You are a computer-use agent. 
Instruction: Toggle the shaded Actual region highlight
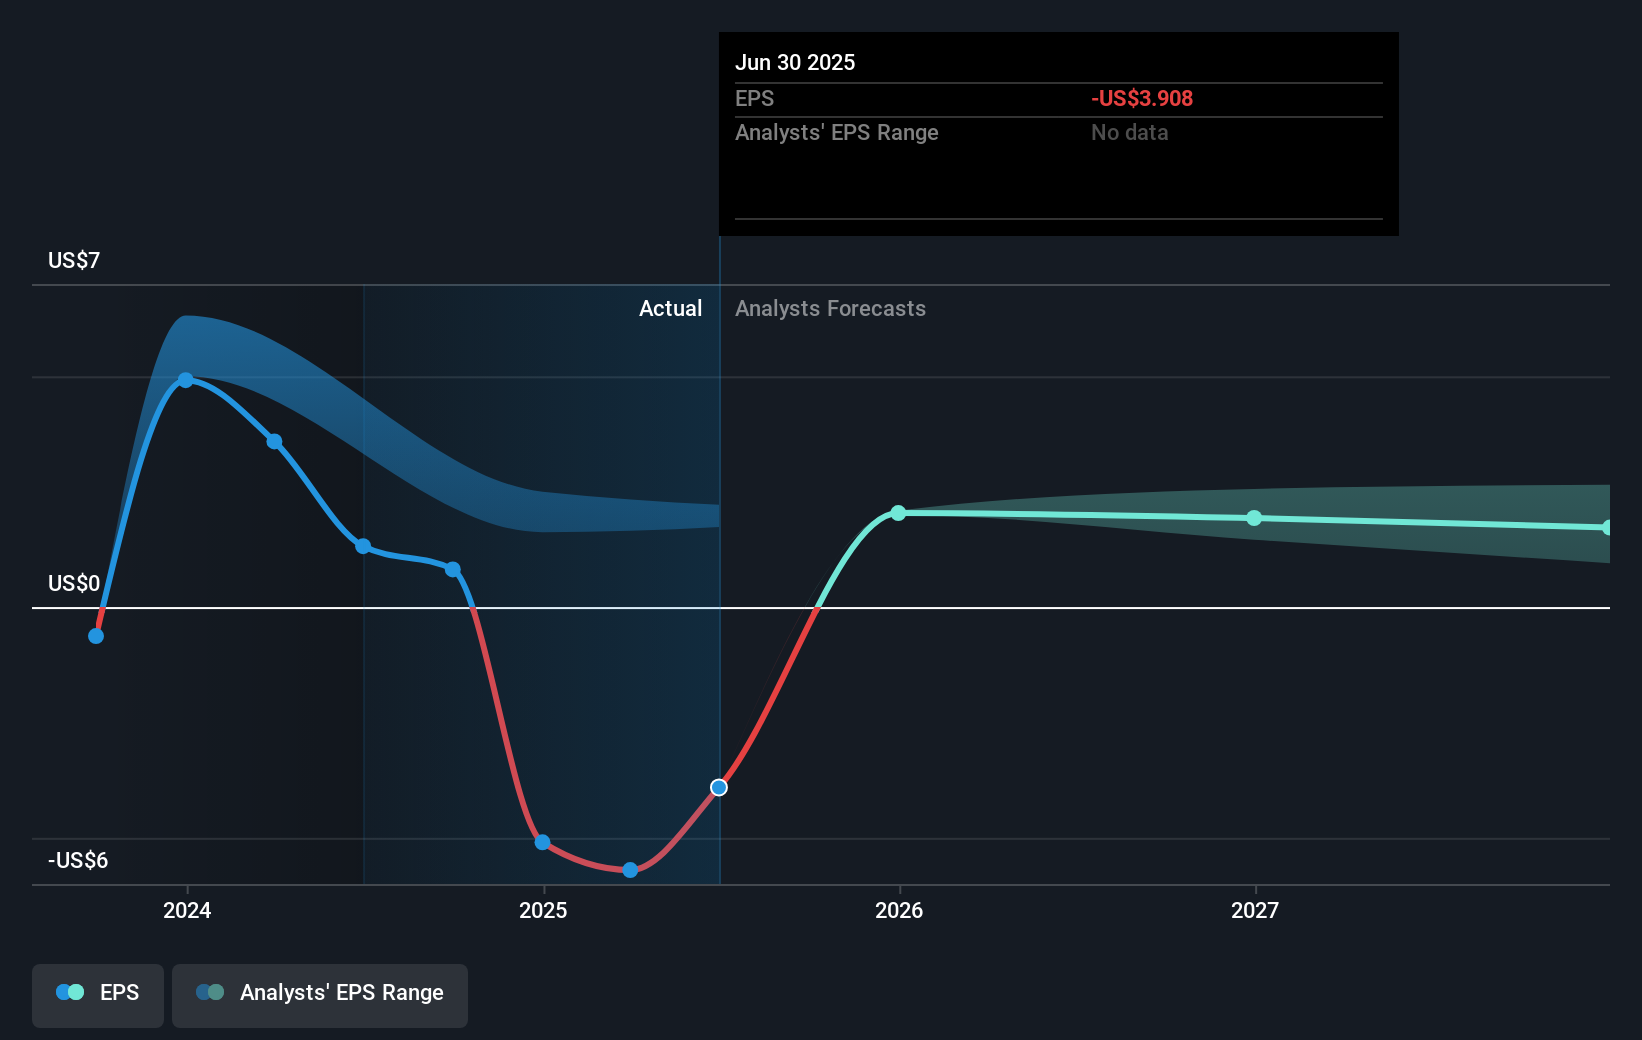(540, 580)
